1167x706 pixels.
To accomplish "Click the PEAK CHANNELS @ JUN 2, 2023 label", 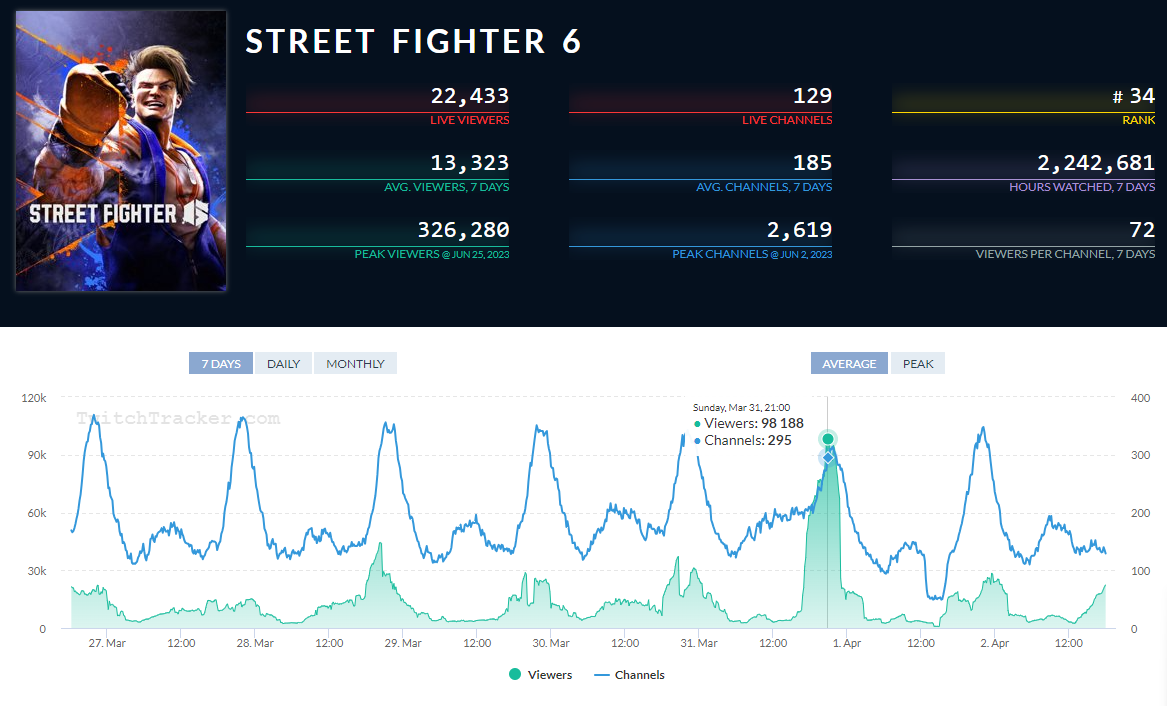I will (752, 254).
